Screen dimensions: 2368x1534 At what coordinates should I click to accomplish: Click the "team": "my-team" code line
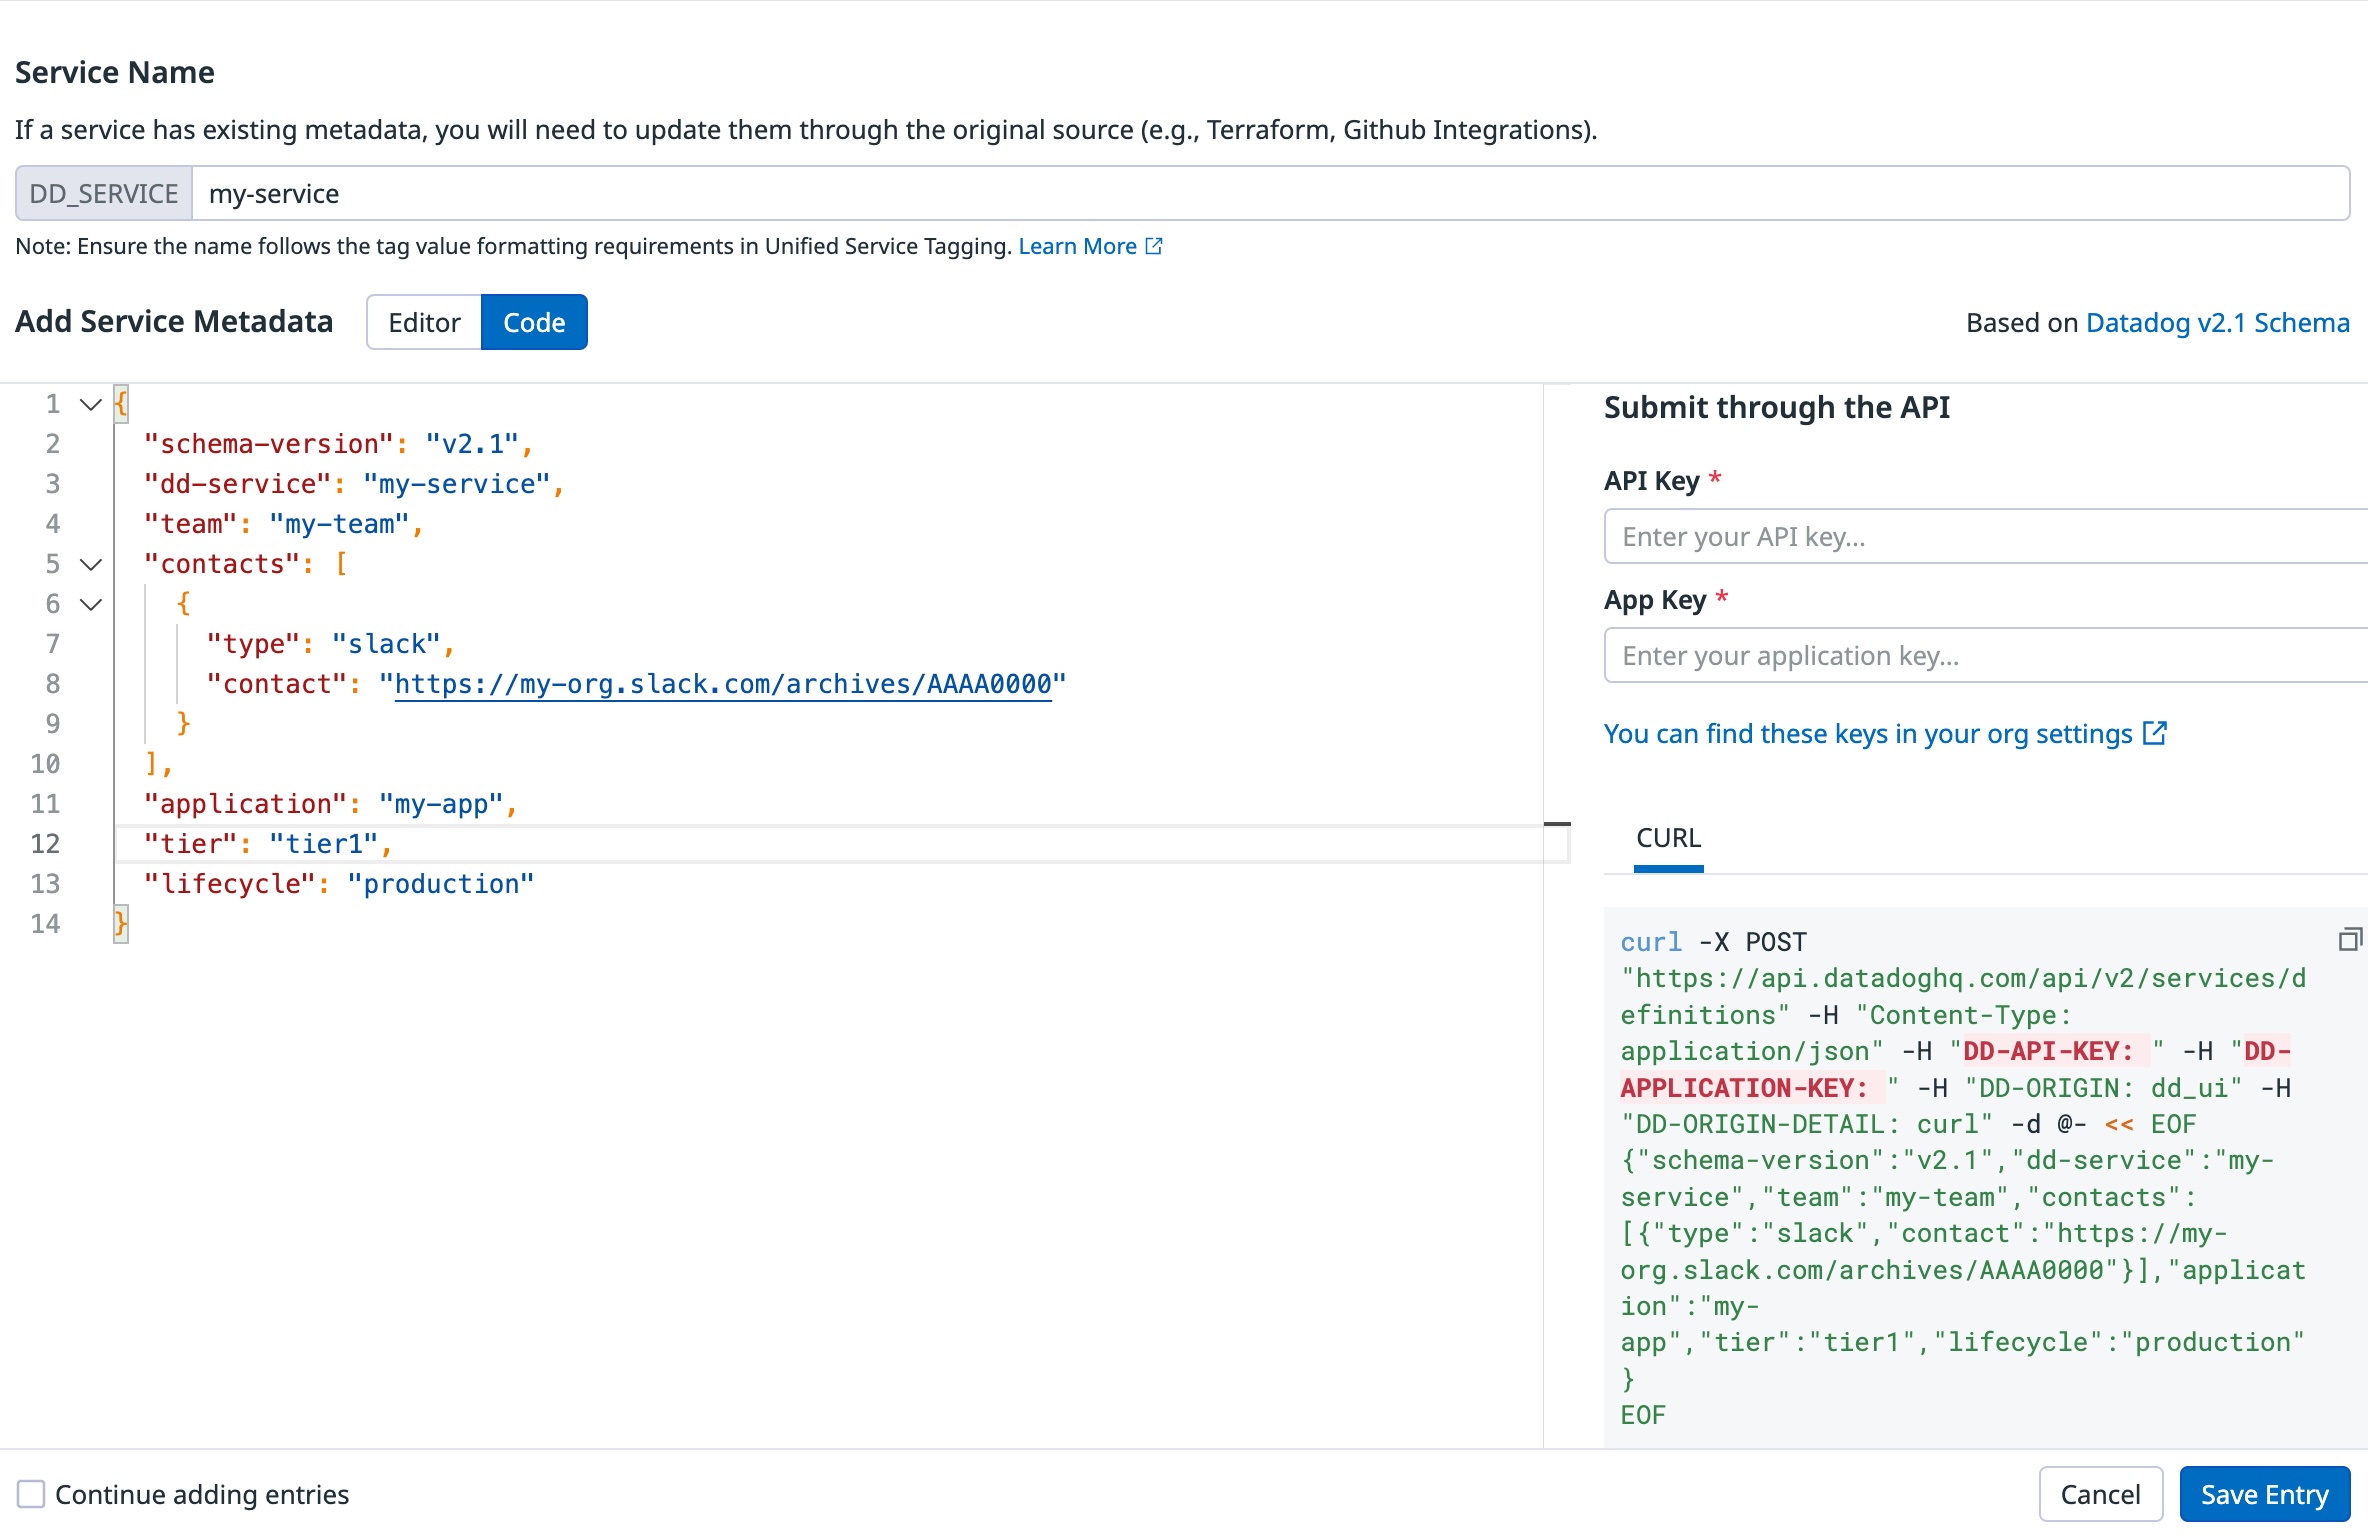pos(283,524)
